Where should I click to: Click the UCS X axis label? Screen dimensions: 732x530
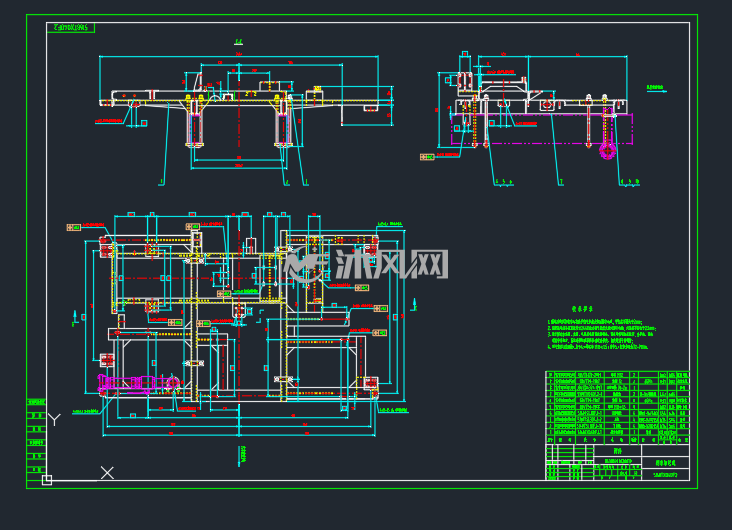click(107, 473)
